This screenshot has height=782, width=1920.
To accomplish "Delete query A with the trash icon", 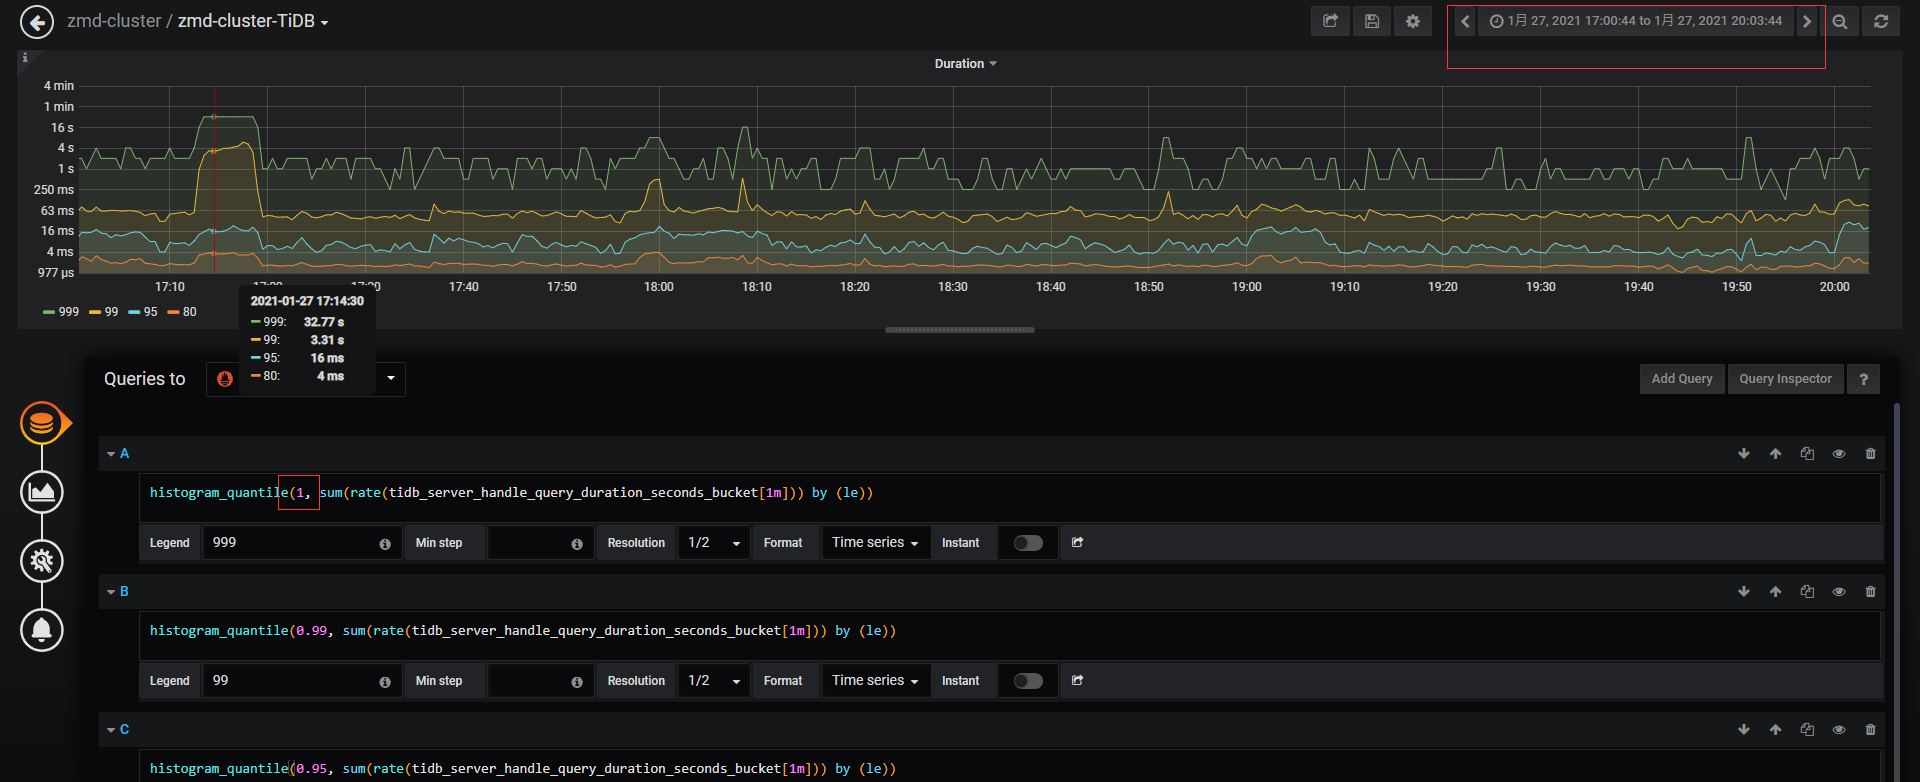I will [x=1870, y=454].
